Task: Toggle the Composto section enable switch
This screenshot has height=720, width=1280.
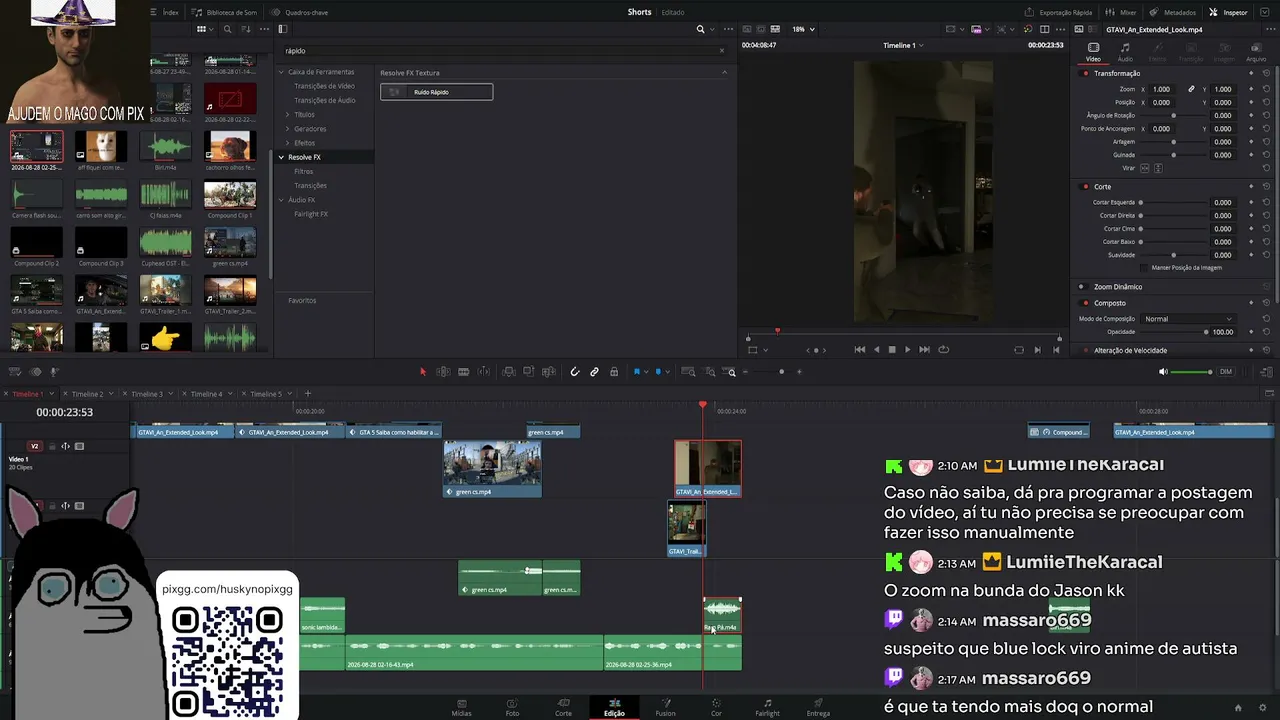Action: 1085,303
